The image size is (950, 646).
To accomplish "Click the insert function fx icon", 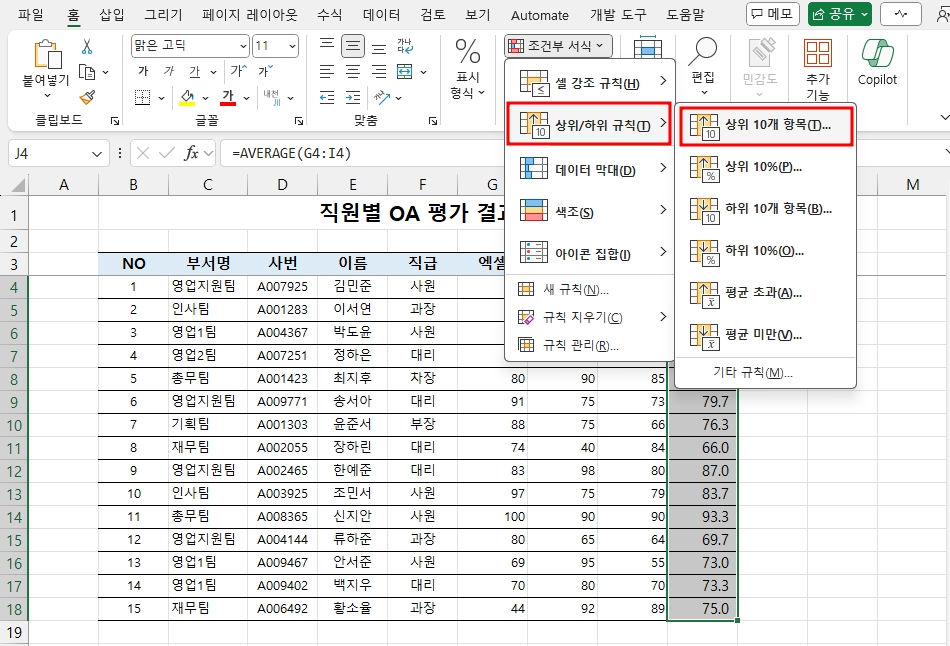I will point(191,153).
